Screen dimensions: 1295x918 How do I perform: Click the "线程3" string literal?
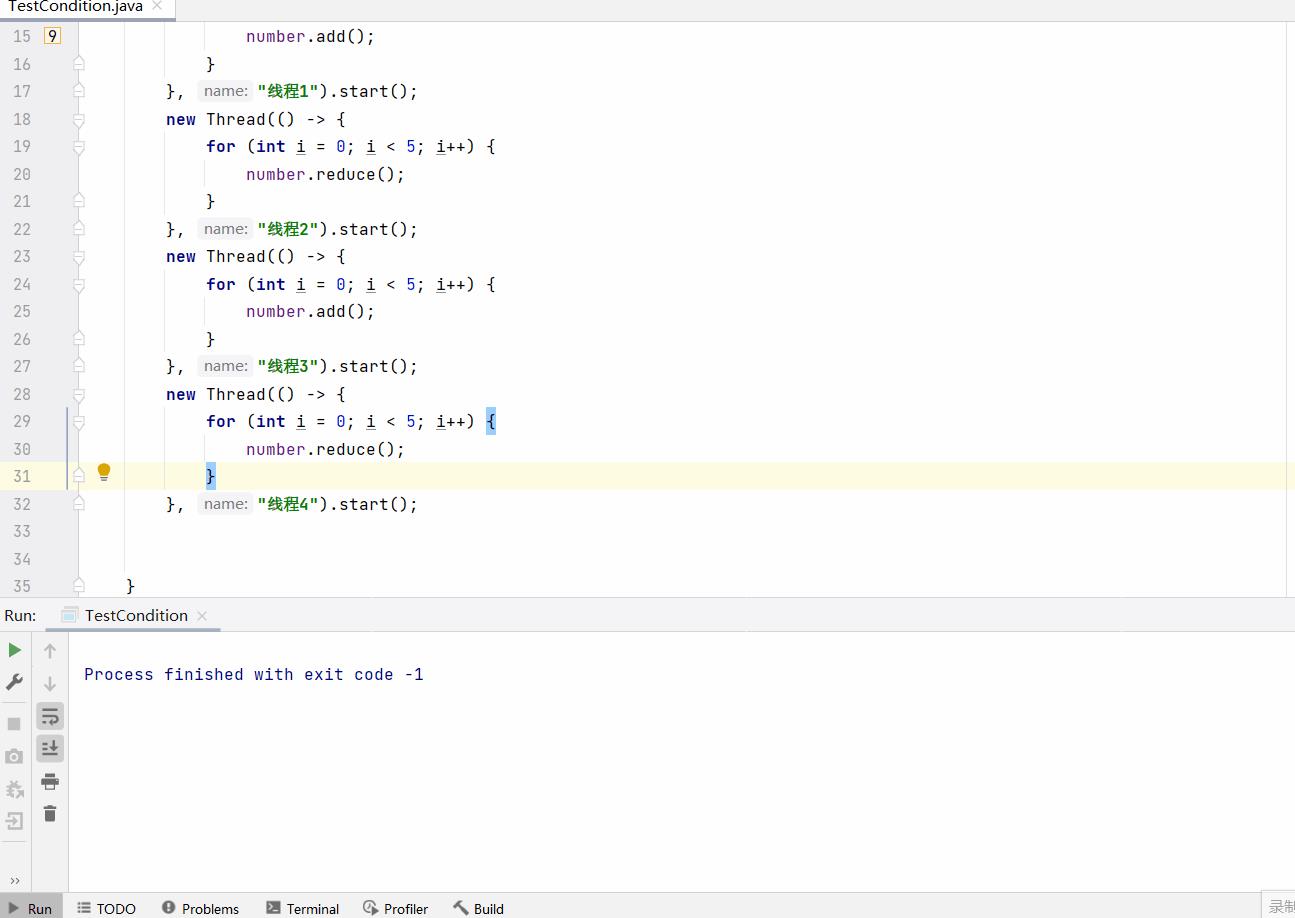[287, 366]
